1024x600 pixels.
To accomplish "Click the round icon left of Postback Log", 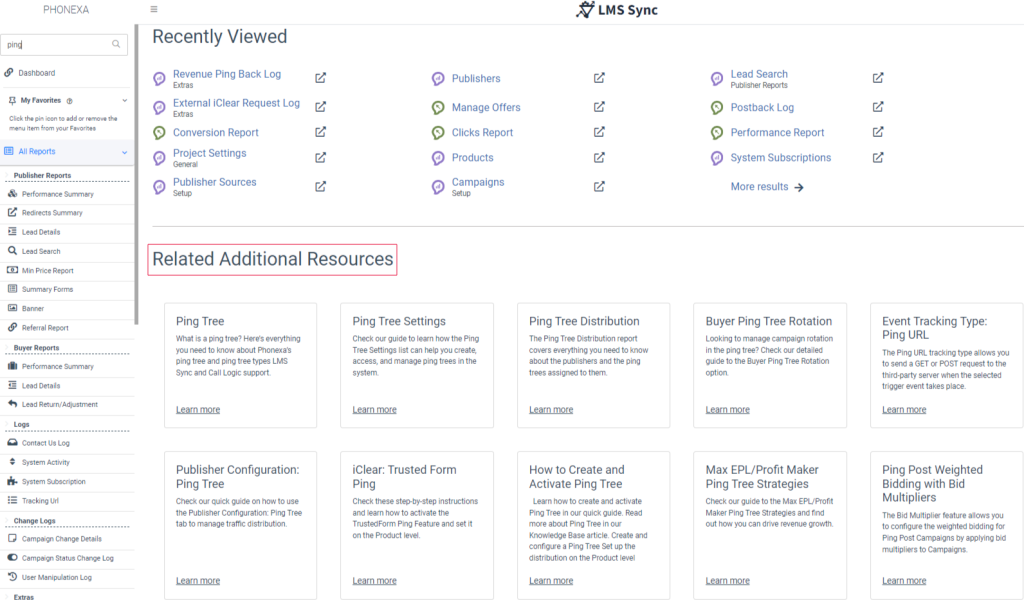I will coord(717,108).
